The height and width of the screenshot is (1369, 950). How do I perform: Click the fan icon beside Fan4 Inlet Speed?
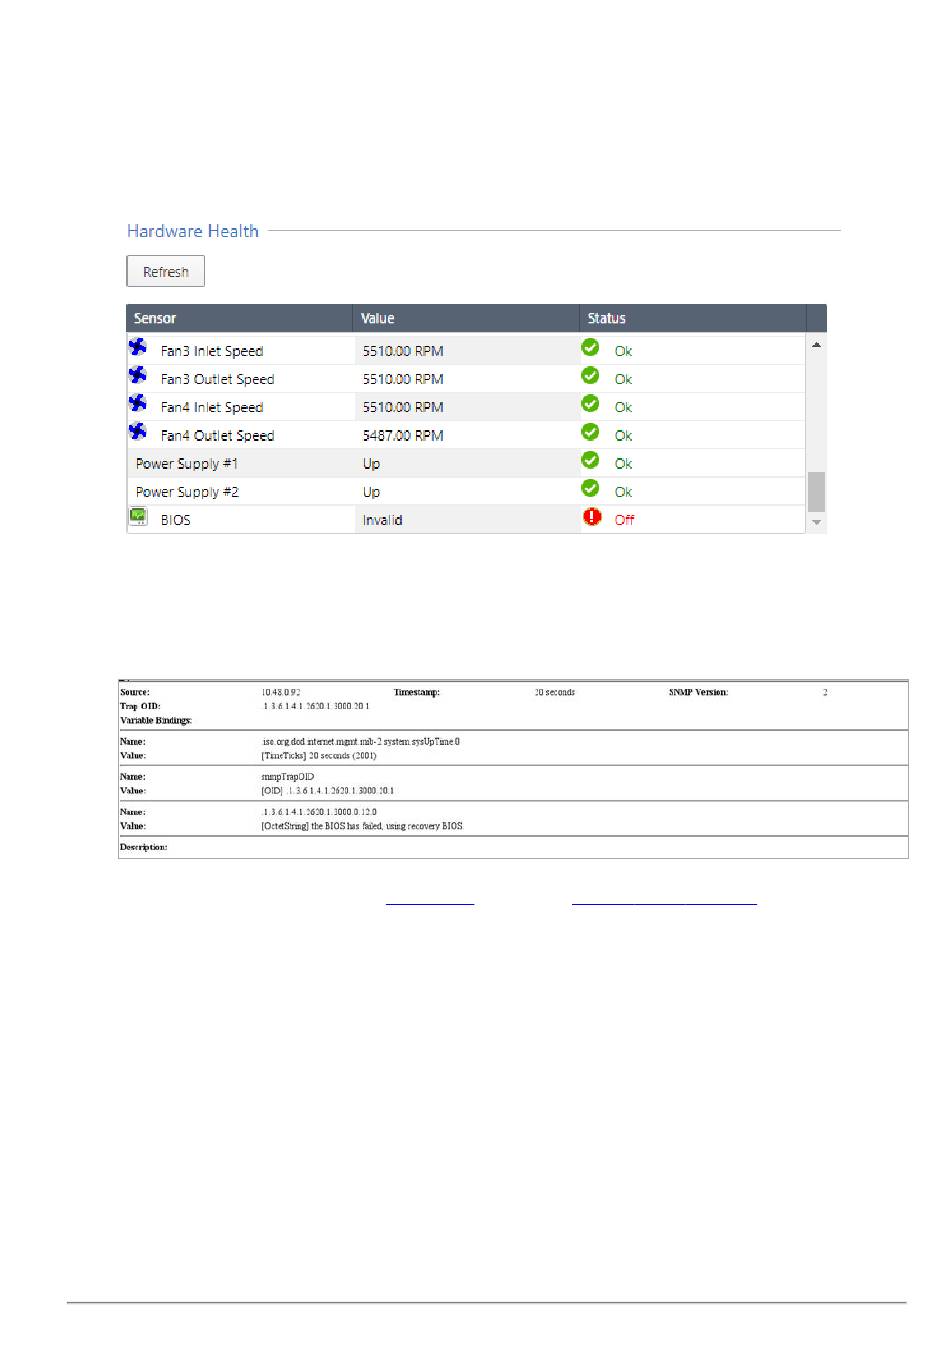[x=138, y=403]
